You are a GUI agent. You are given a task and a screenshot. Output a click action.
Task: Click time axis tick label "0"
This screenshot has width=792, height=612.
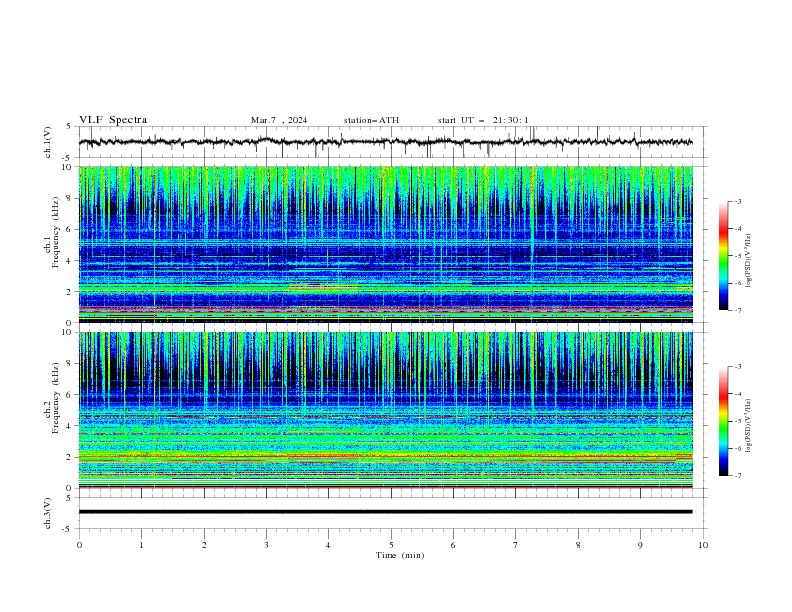point(79,545)
